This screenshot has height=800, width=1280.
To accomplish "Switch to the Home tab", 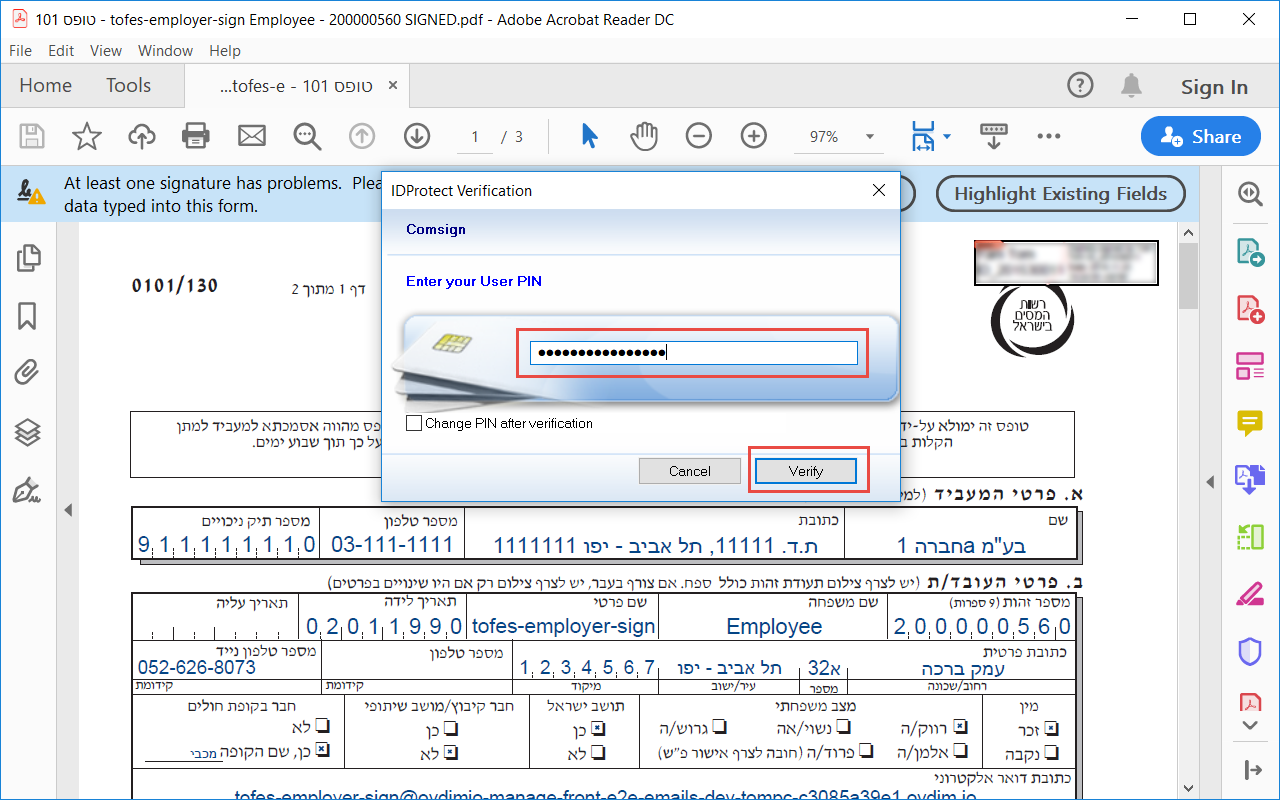I will coord(45,86).
